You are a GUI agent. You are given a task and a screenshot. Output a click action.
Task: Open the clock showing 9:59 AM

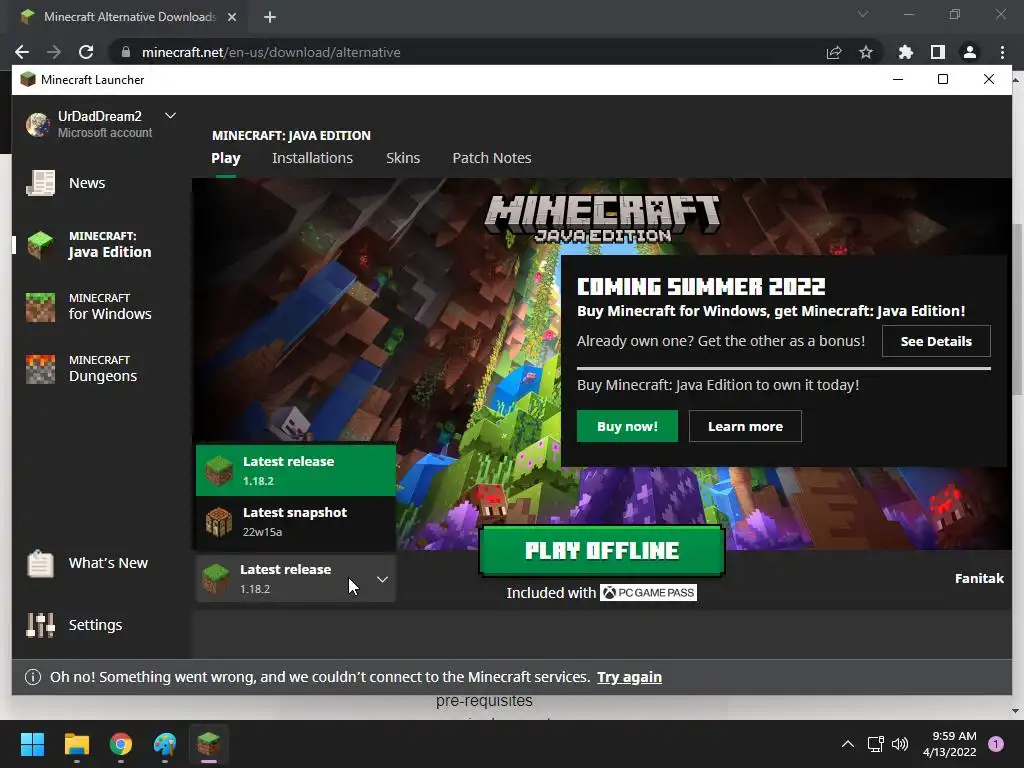click(950, 744)
